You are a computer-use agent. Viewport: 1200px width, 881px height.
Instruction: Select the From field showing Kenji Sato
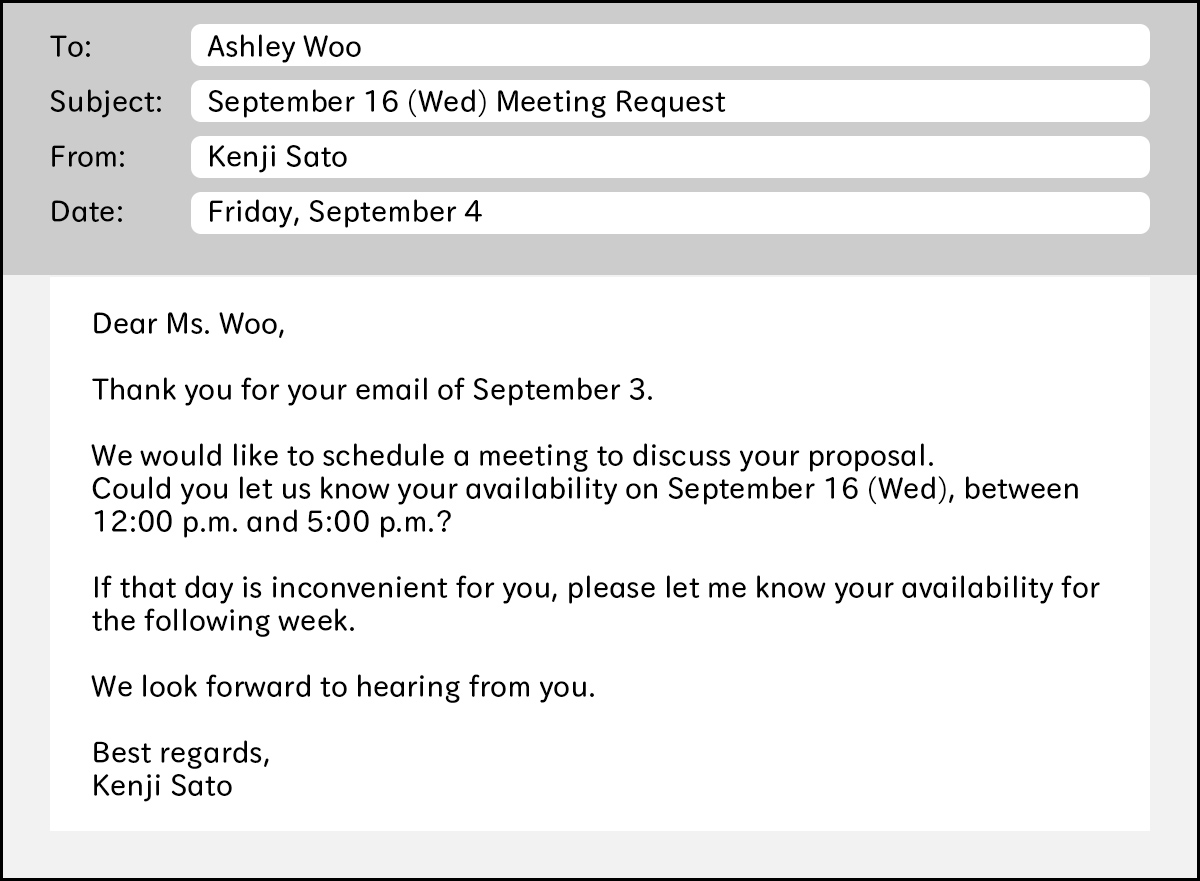669,157
